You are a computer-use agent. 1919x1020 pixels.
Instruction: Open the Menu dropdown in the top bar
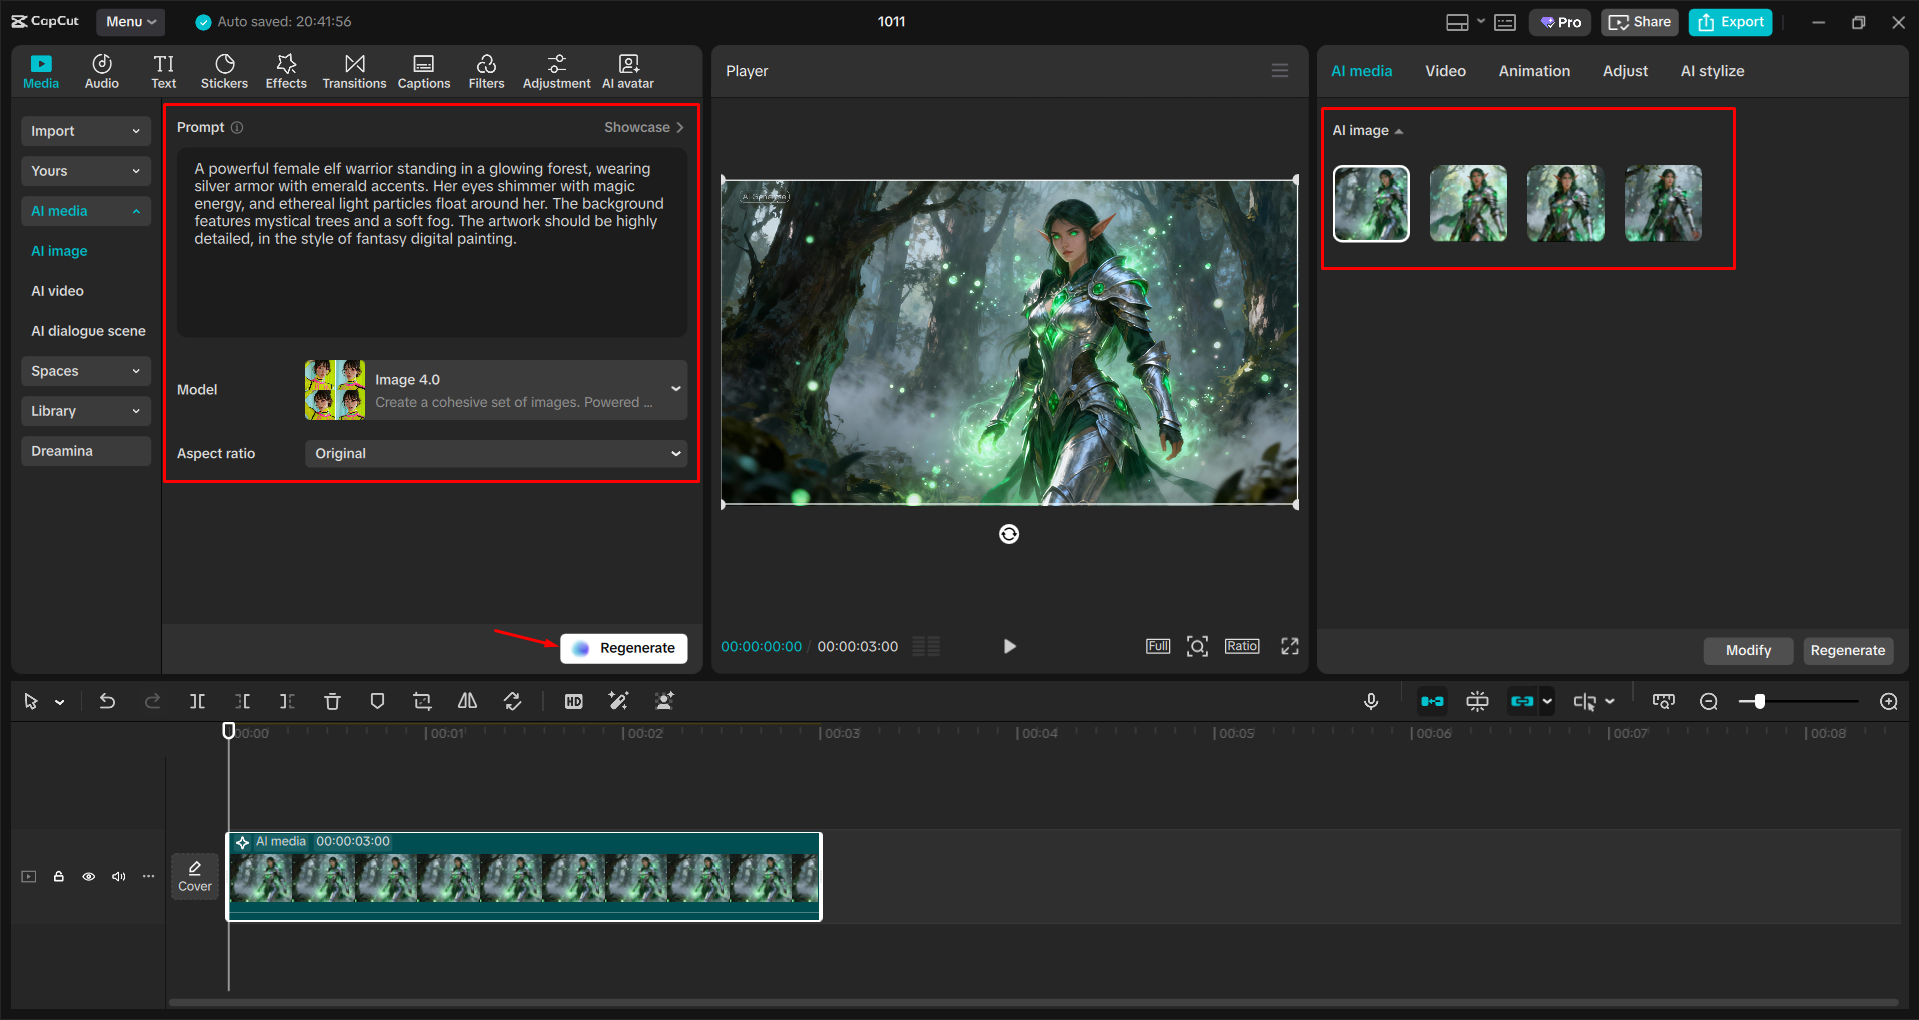click(130, 21)
